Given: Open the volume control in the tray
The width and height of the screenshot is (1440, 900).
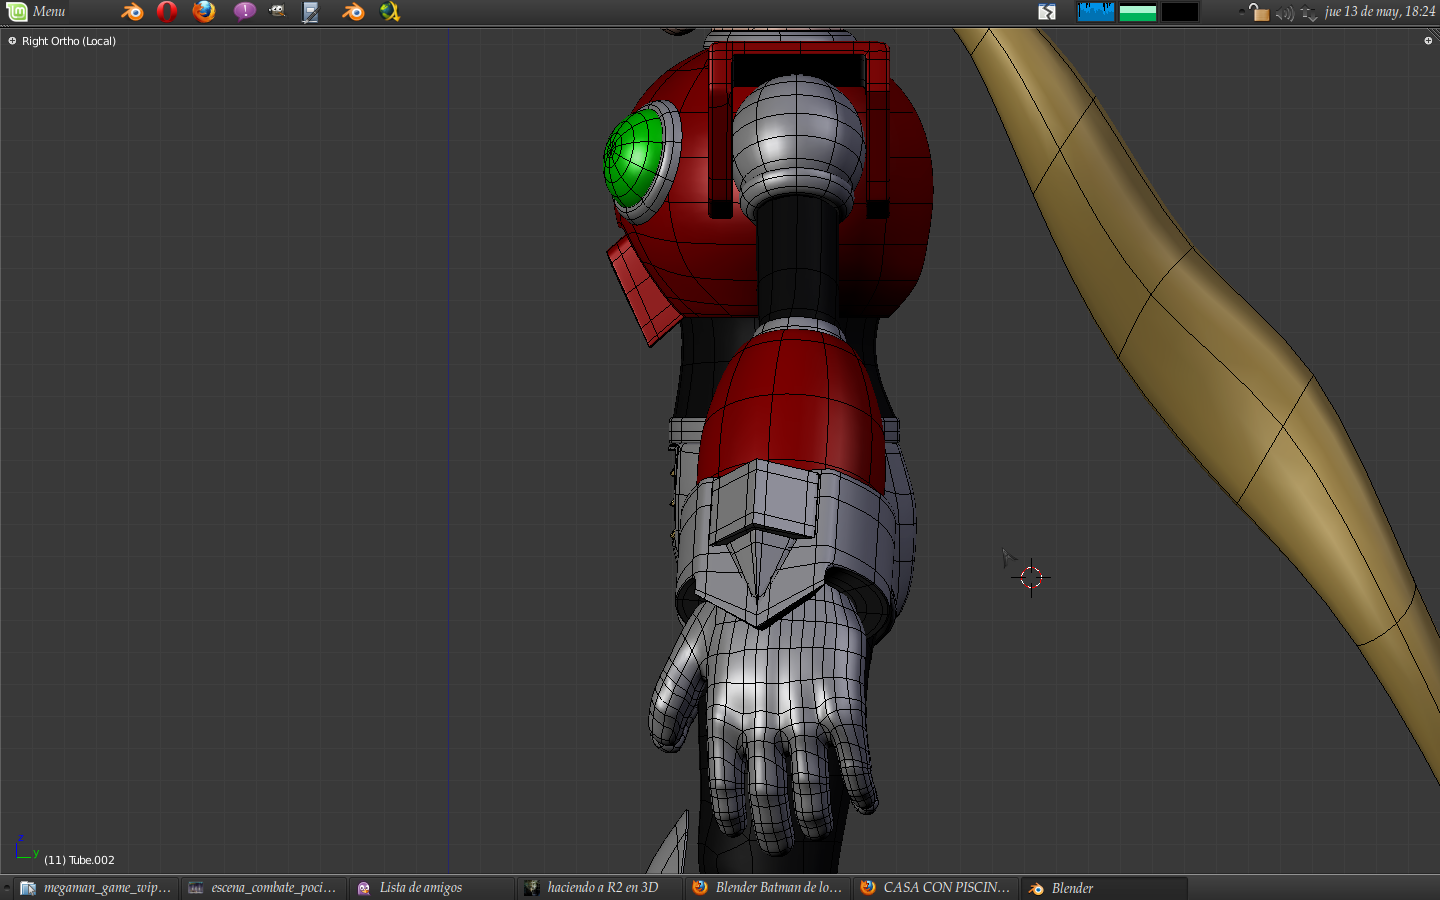Looking at the screenshot, I should pos(1285,13).
